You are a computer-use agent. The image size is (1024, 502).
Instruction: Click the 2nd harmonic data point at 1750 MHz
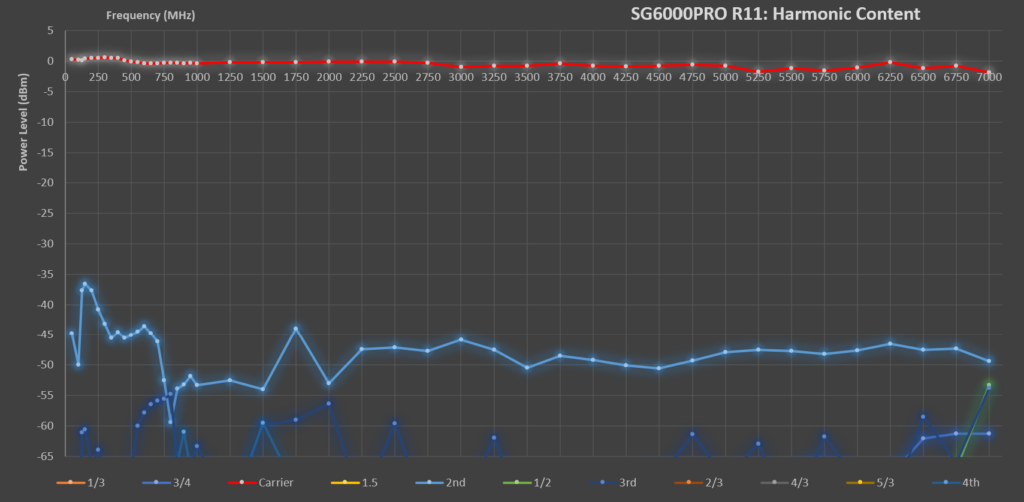[x=296, y=328]
